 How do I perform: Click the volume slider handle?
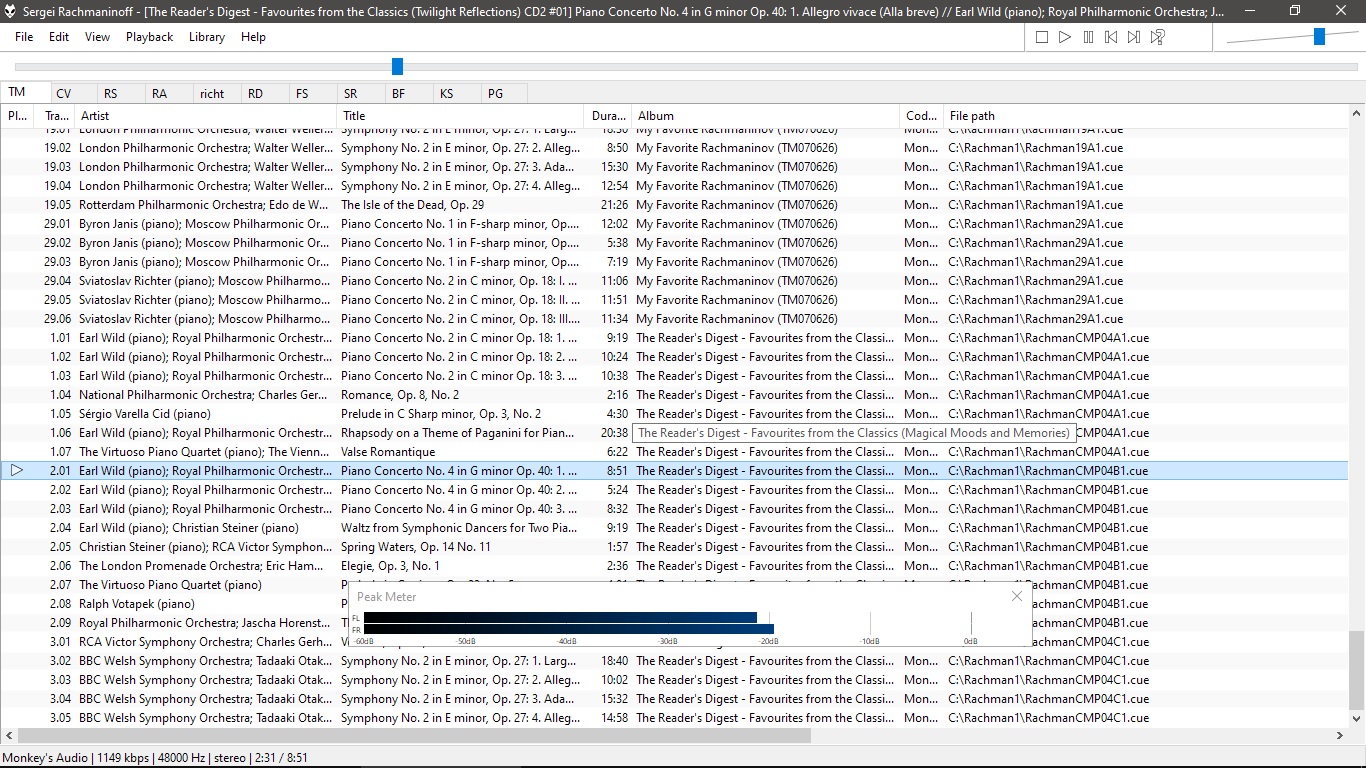pos(1319,37)
